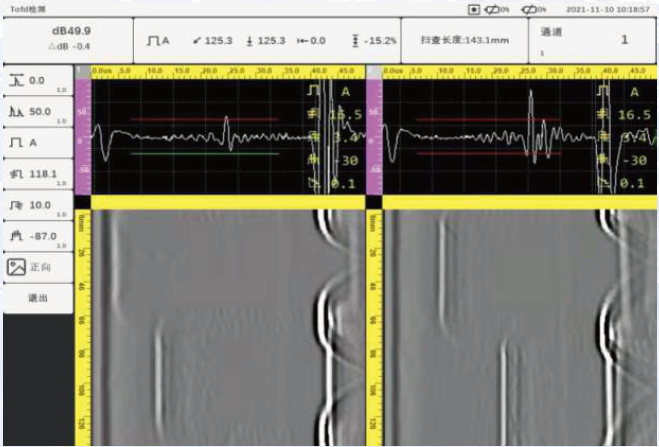659x447 pixels.
Task: Select the range 50.0 sidebar item
Action: (38, 111)
